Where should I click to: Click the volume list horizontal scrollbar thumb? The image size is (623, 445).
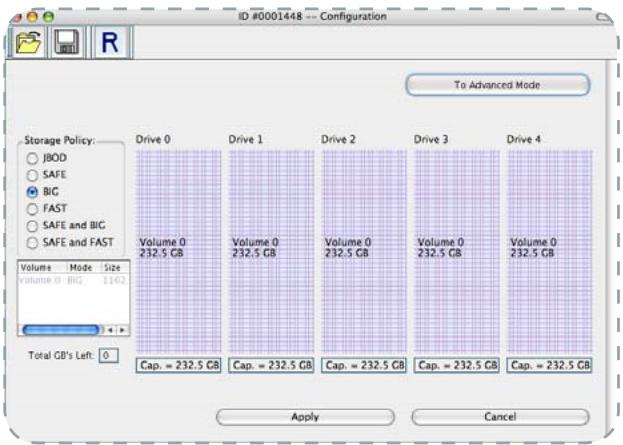tap(61, 330)
